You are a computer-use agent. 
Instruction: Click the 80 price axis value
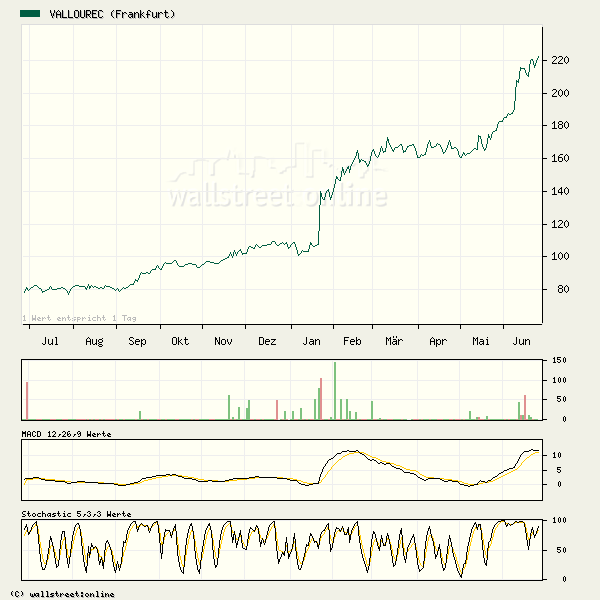click(563, 289)
